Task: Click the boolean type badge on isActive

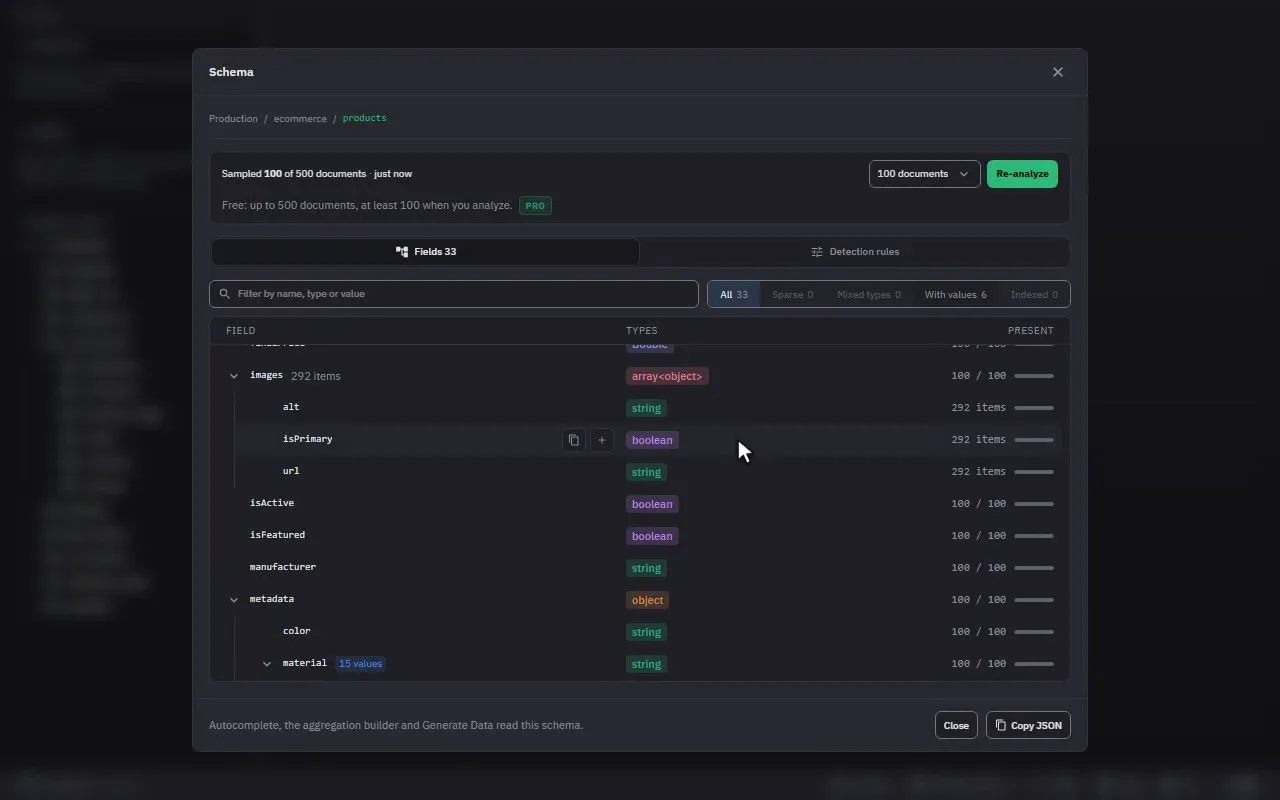Action: pyautogui.click(x=652, y=504)
